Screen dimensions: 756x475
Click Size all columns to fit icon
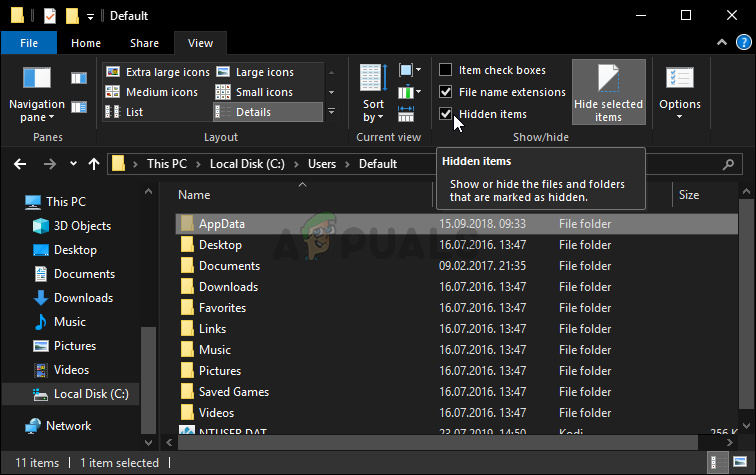tap(406, 114)
